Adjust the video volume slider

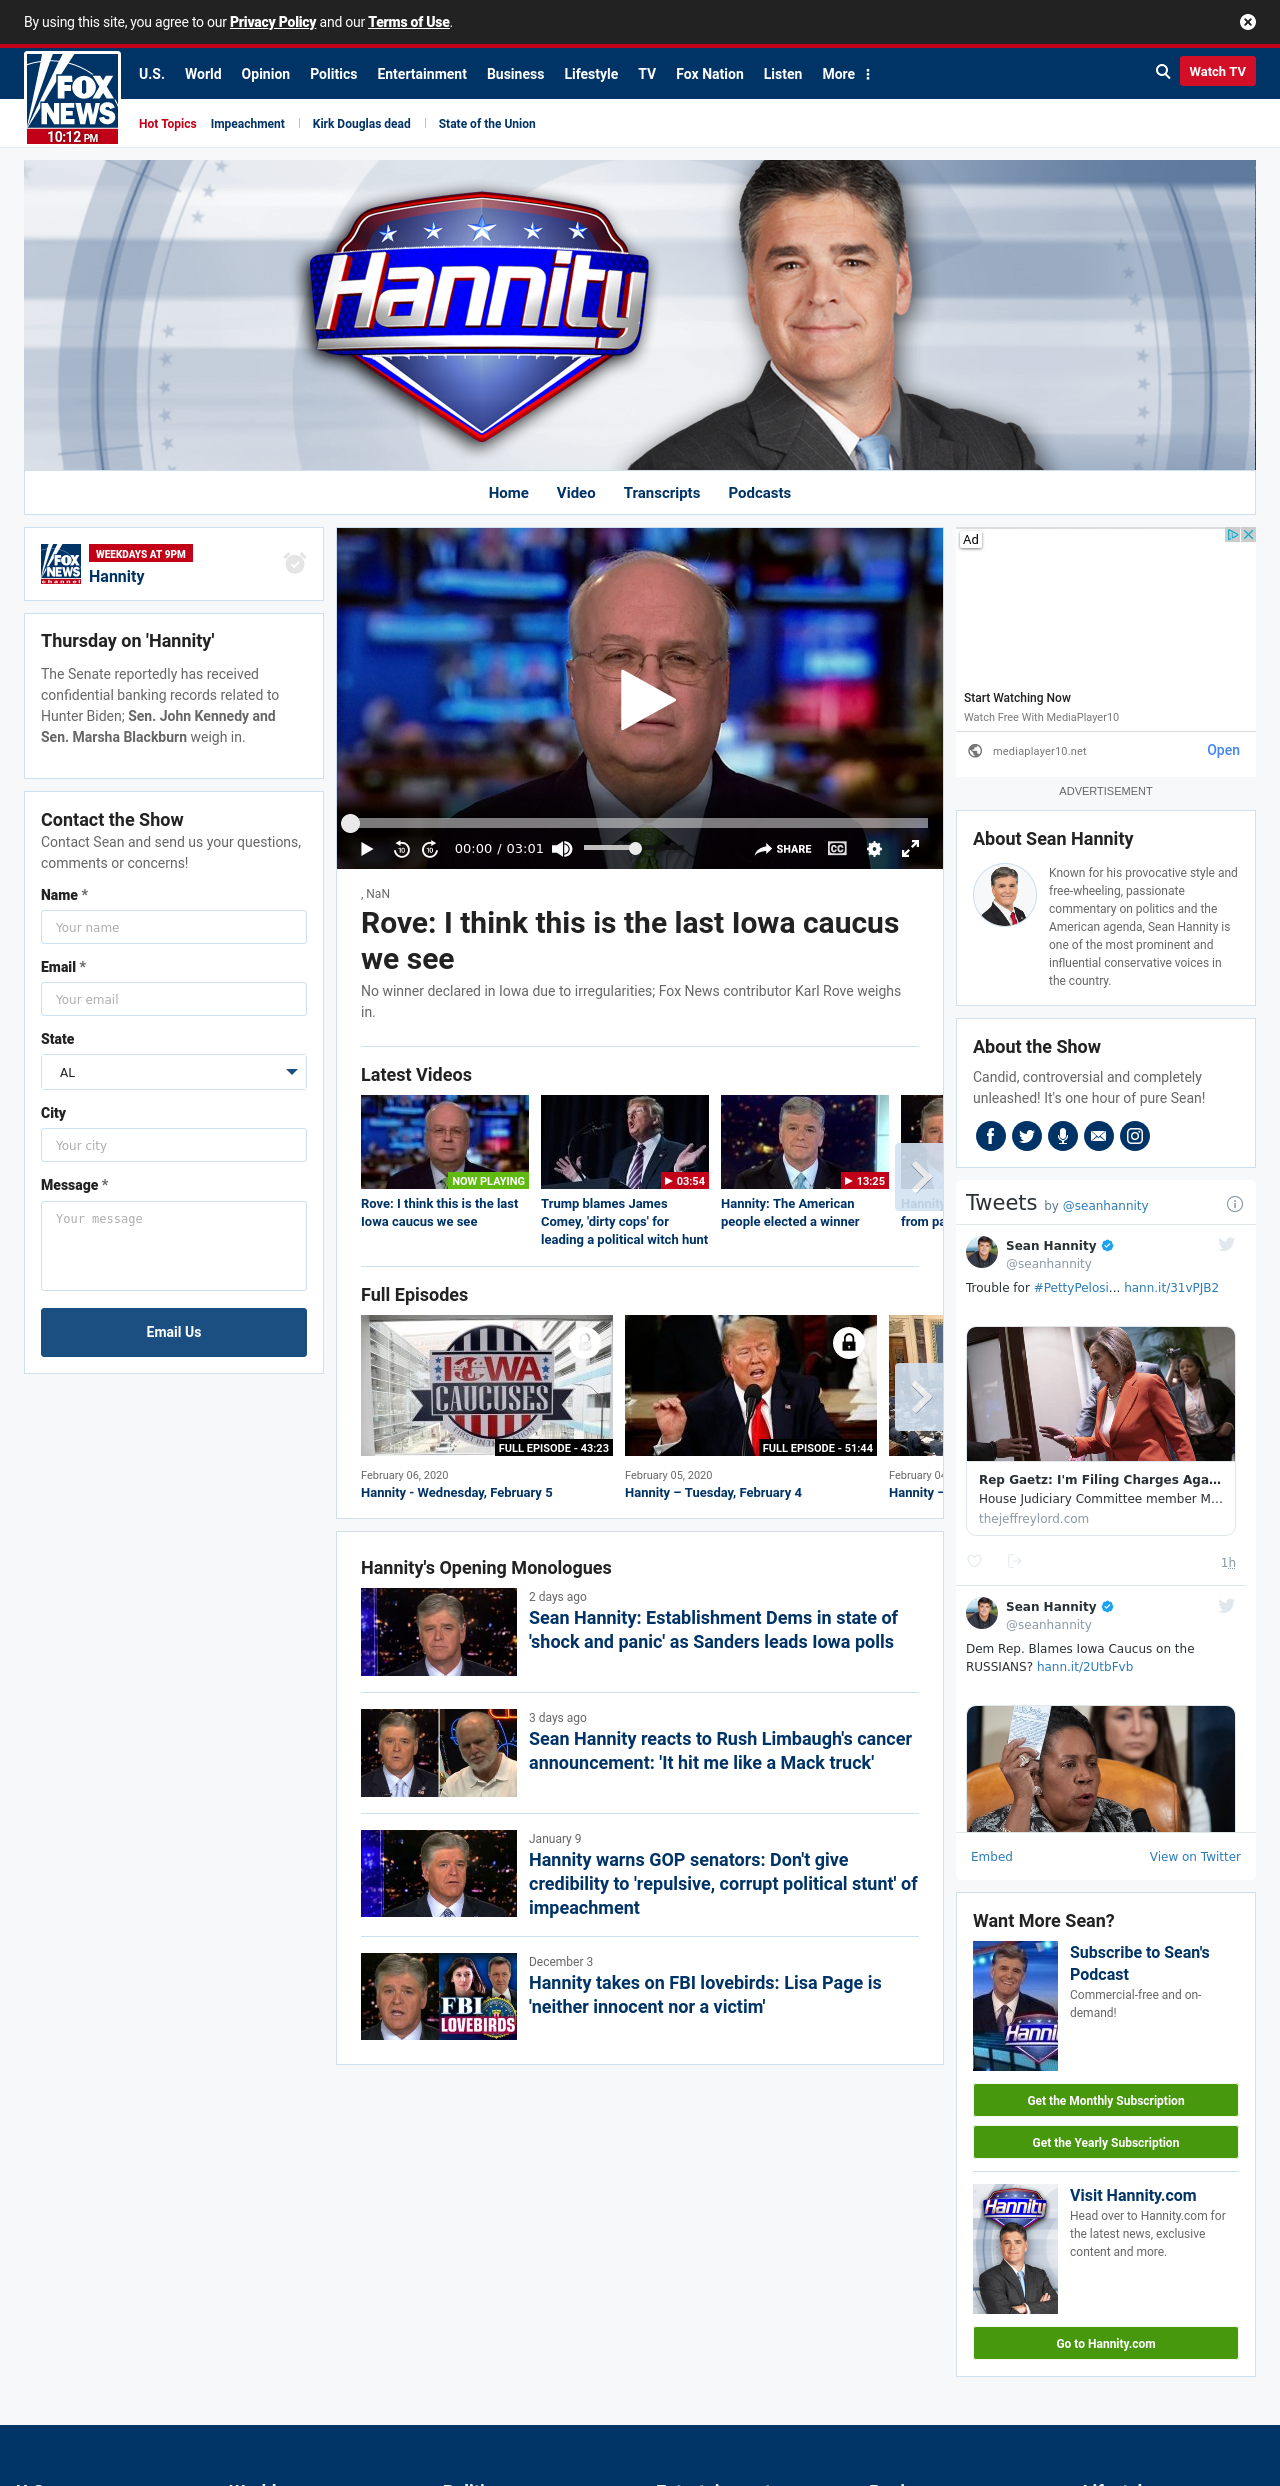(x=612, y=849)
